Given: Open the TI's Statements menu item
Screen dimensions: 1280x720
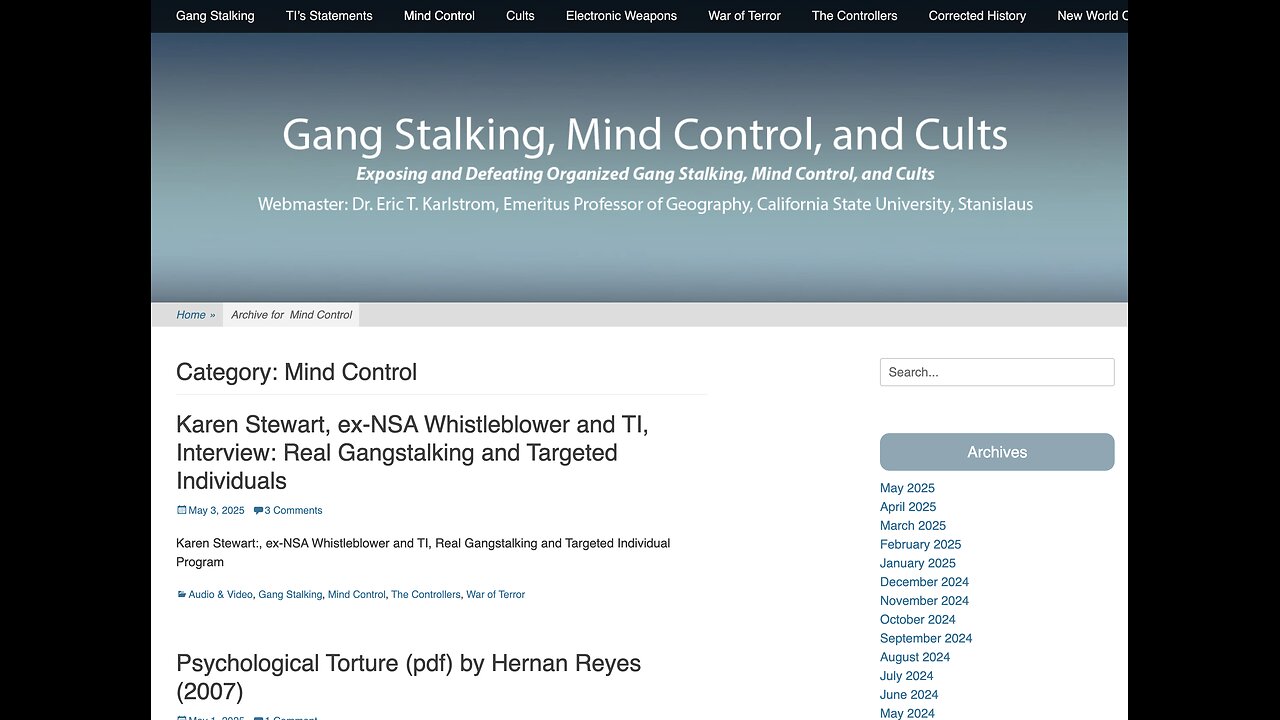Looking at the screenshot, I should click(329, 16).
